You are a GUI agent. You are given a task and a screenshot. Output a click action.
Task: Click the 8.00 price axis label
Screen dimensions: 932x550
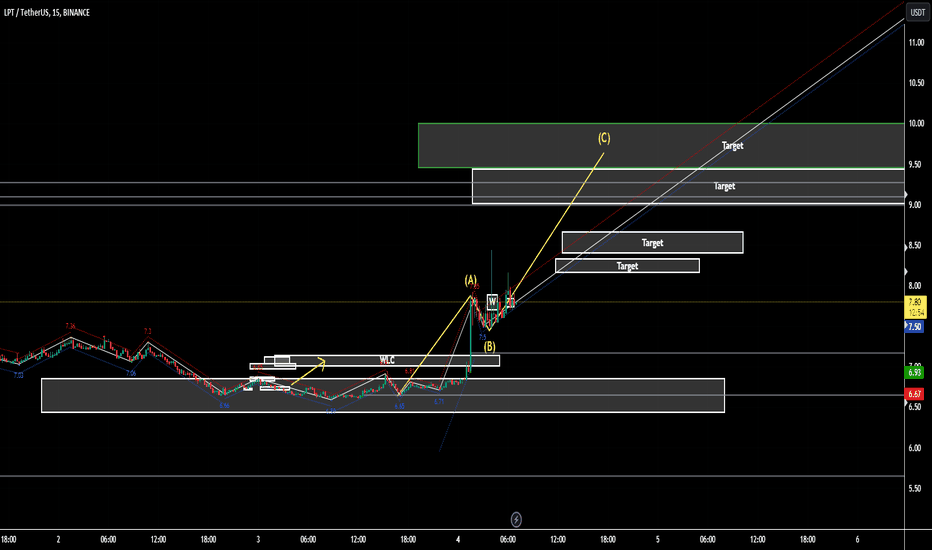tap(916, 285)
